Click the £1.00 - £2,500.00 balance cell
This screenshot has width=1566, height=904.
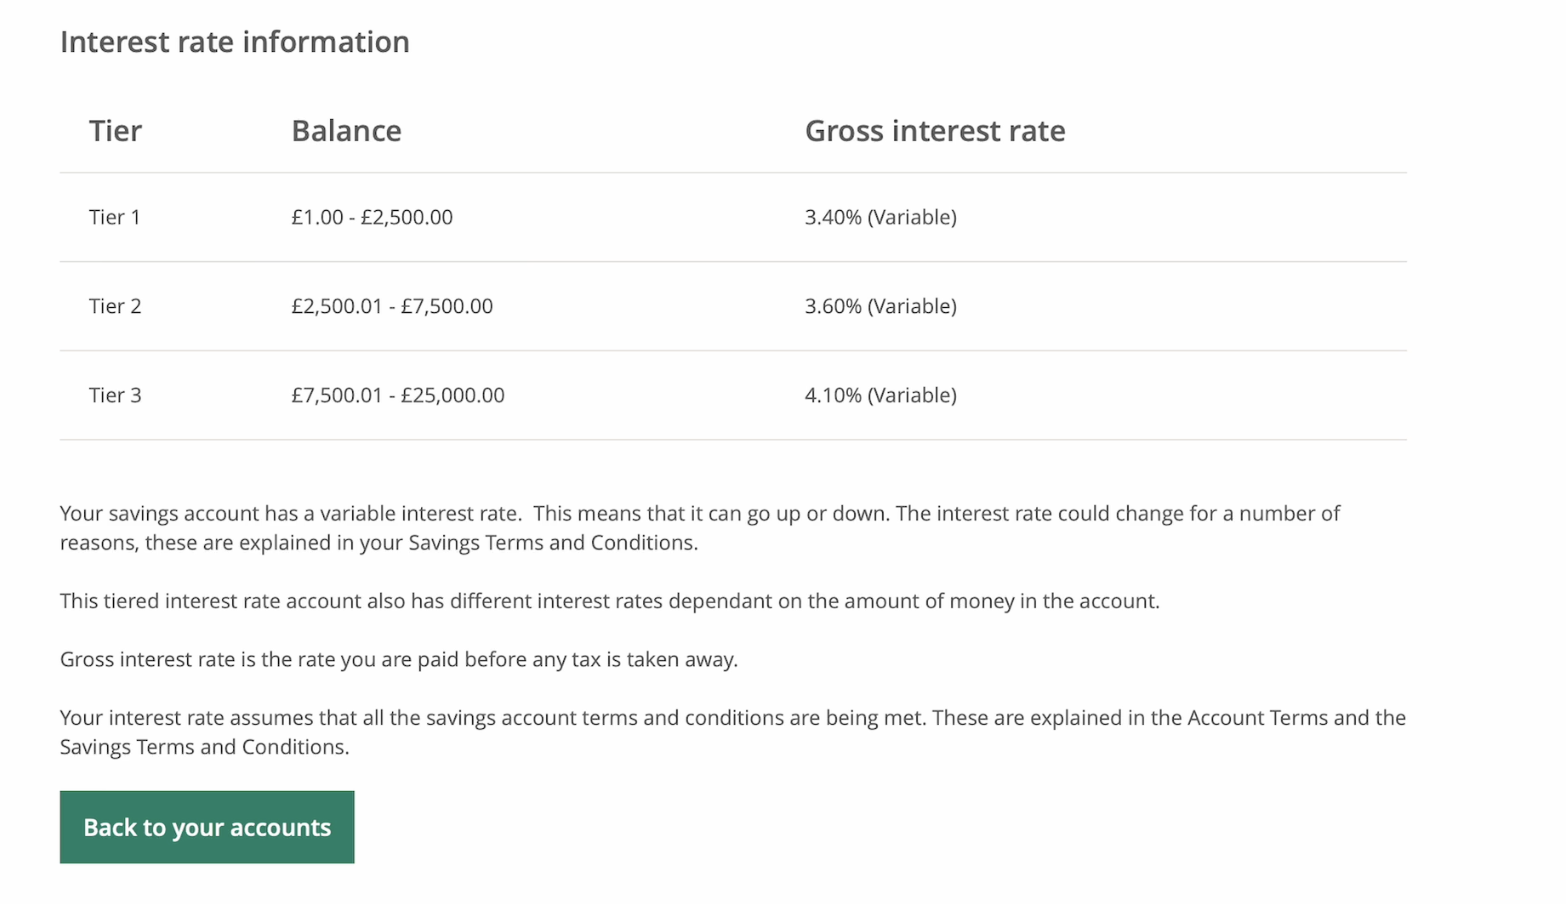(372, 217)
